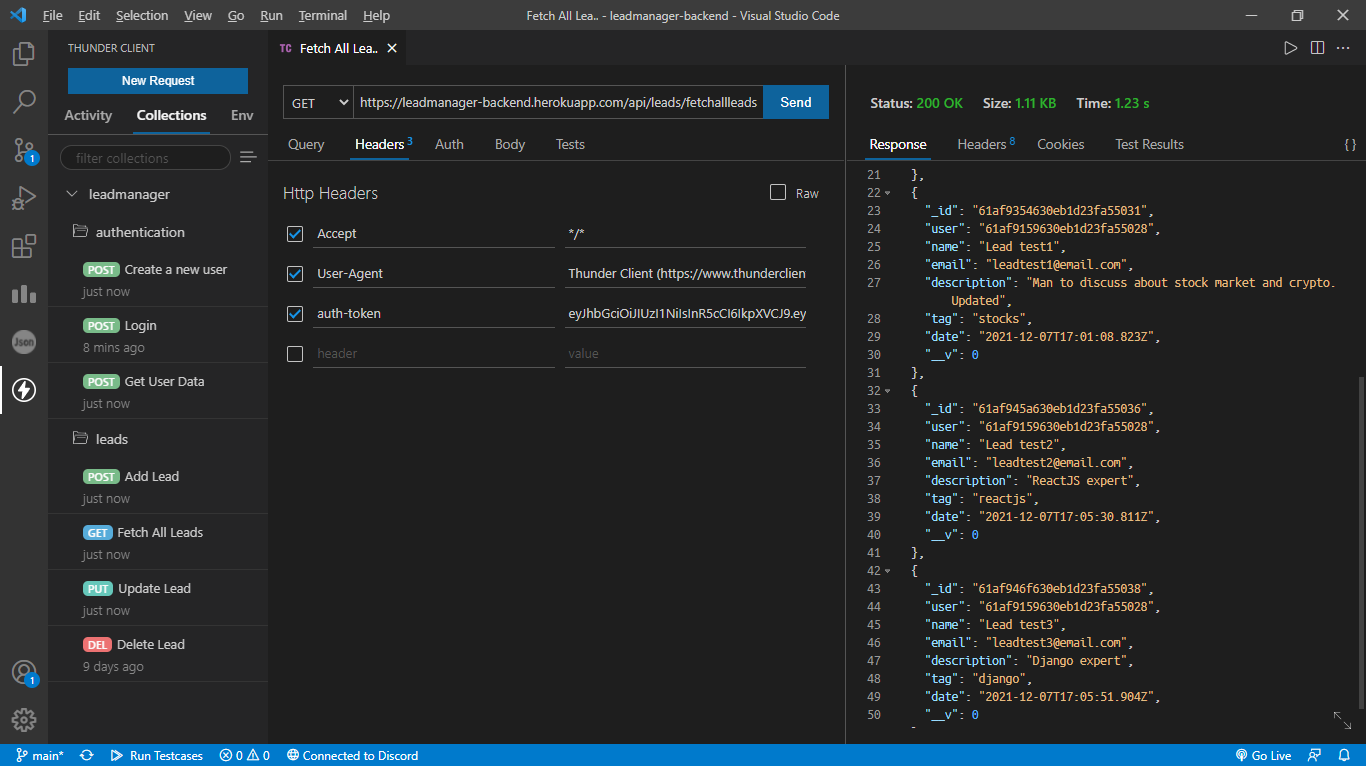Image resolution: width=1366 pixels, height=766 pixels.
Task: Open the bar chart icon in activity bar
Action: coord(24,294)
